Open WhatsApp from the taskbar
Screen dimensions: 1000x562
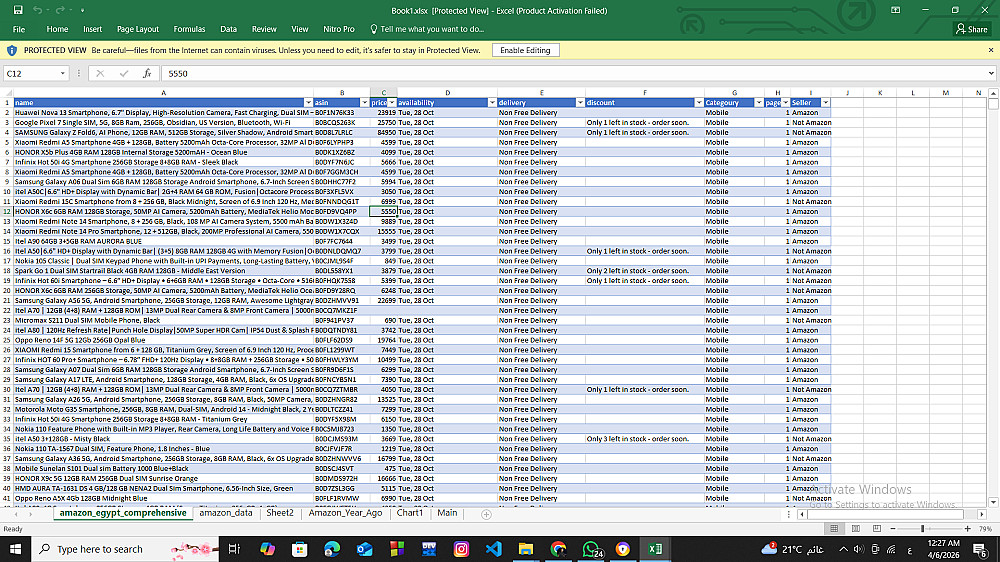(592, 549)
